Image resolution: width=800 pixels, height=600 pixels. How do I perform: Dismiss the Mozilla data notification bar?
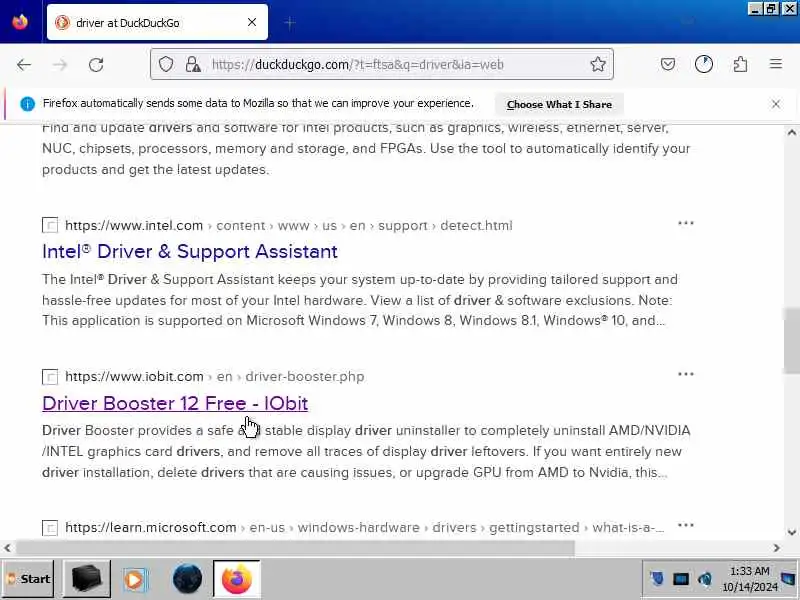pyautogui.click(x=776, y=104)
